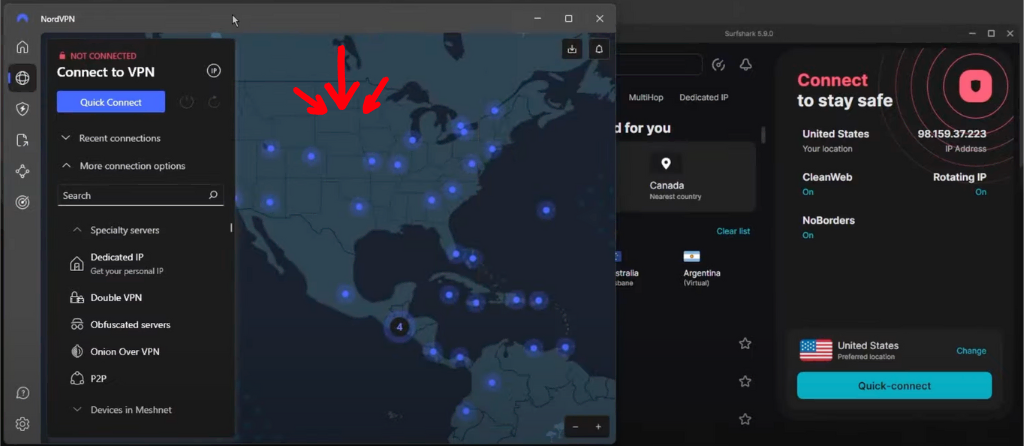Viewport: 1024px width, 446px height.
Task: Switch to the MultiHop tab in Surfshark
Action: pyautogui.click(x=645, y=98)
